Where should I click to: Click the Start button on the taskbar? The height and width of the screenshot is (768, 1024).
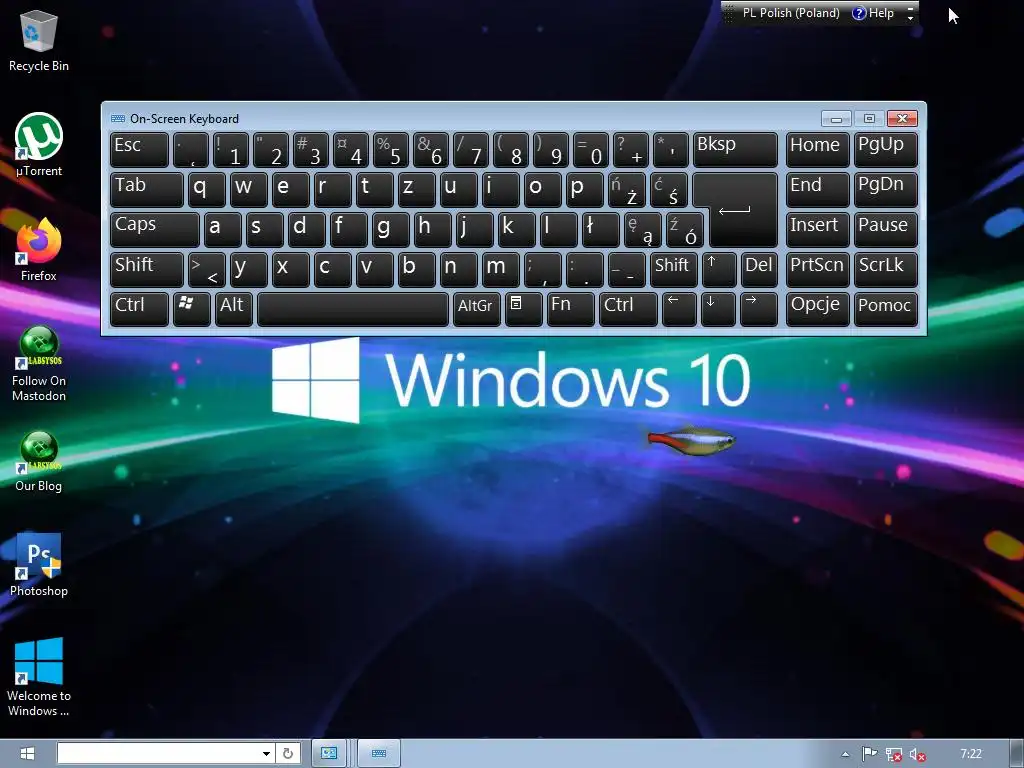[27, 754]
